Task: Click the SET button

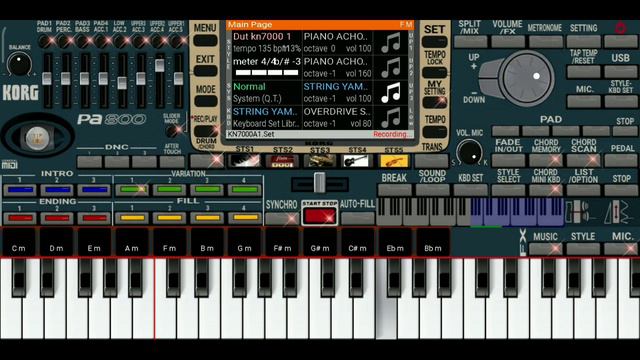Action: (434, 42)
